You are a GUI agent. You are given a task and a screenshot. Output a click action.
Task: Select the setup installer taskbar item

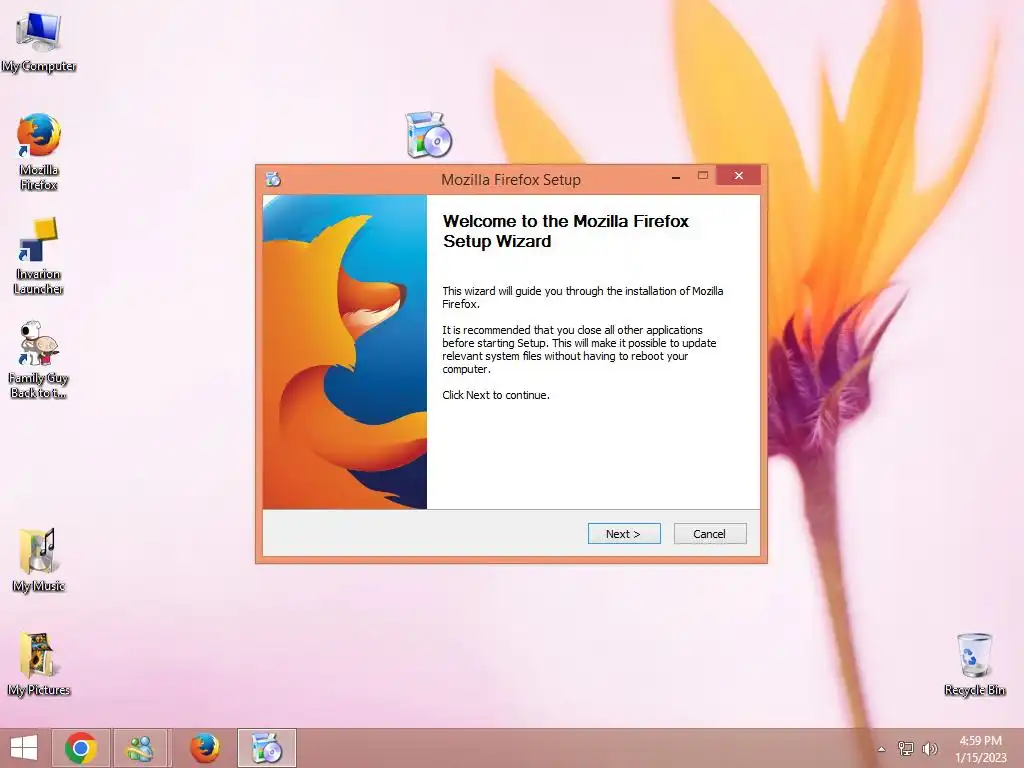click(x=266, y=748)
